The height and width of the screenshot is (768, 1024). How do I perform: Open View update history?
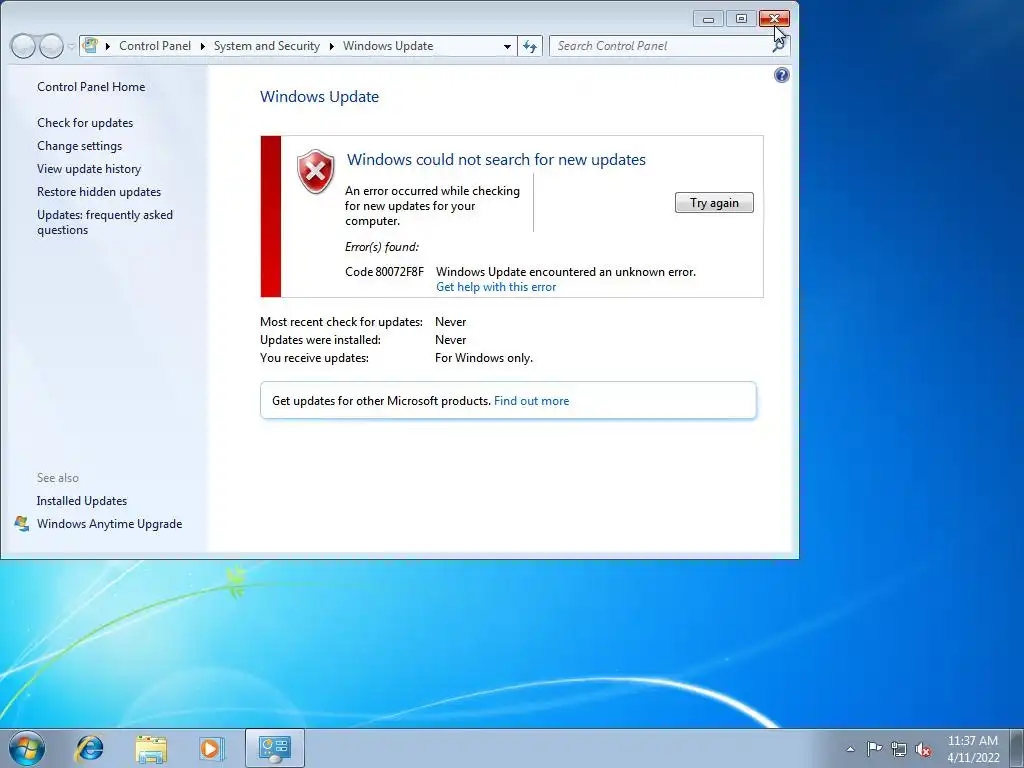coord(89,168)
